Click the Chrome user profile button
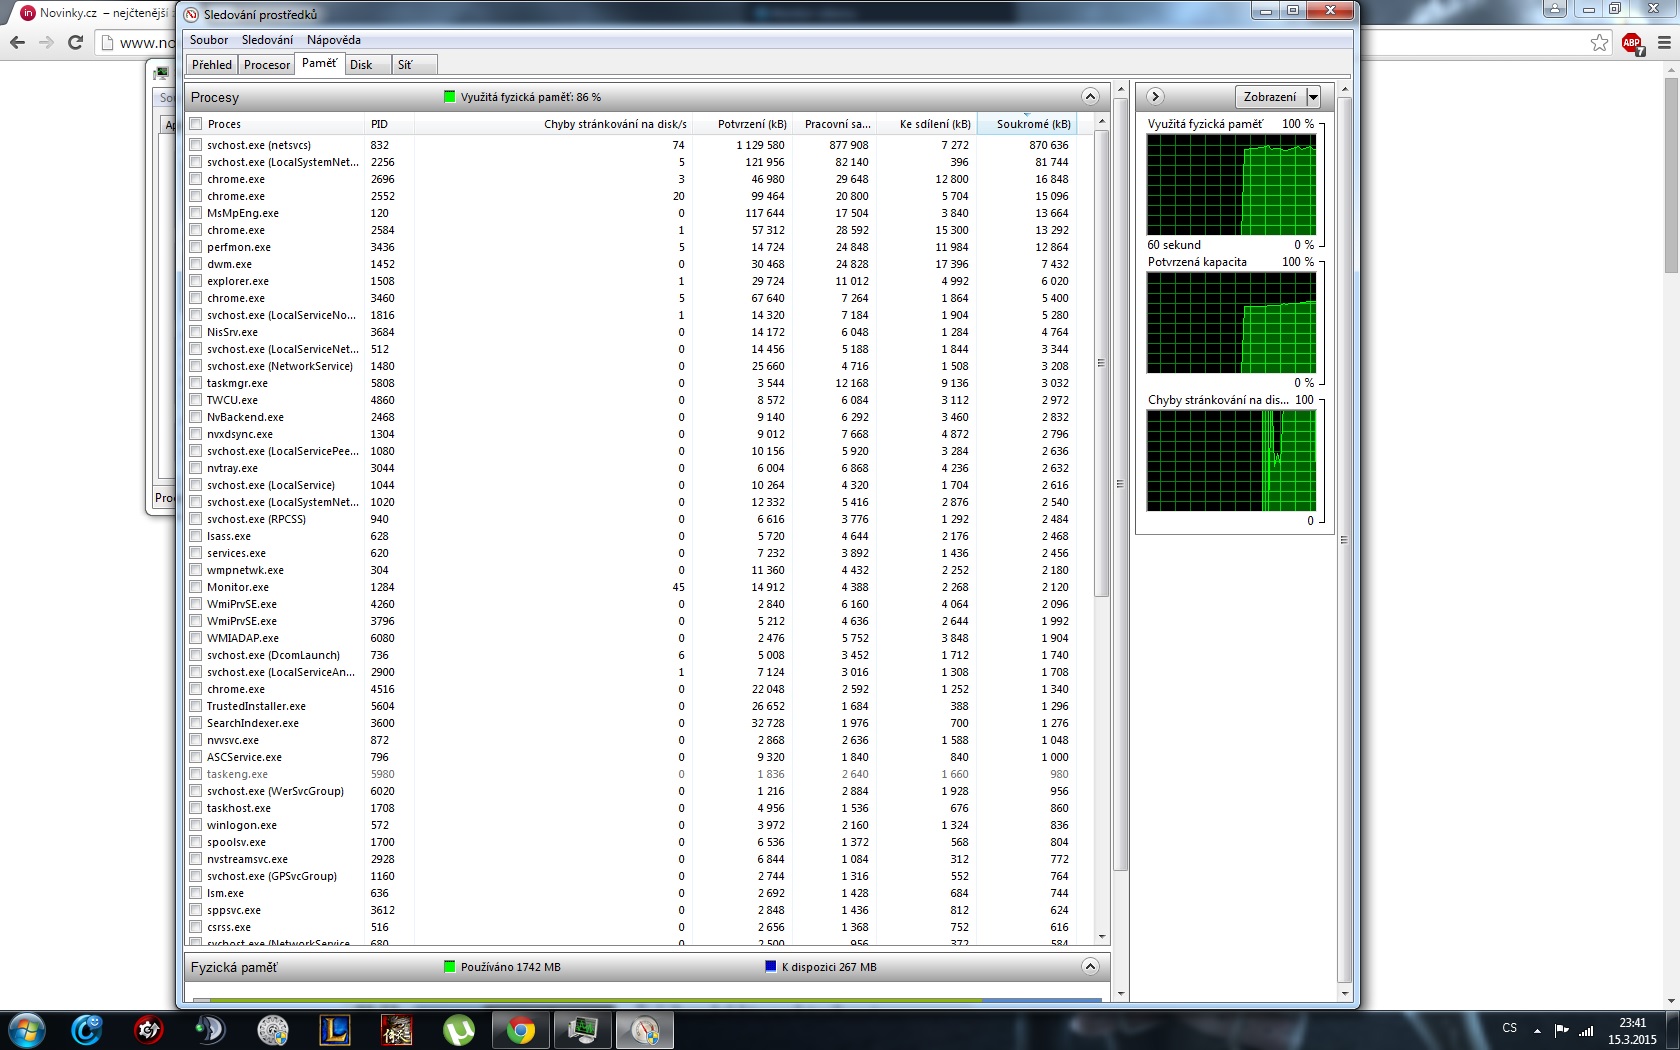 pos(1554,9)
